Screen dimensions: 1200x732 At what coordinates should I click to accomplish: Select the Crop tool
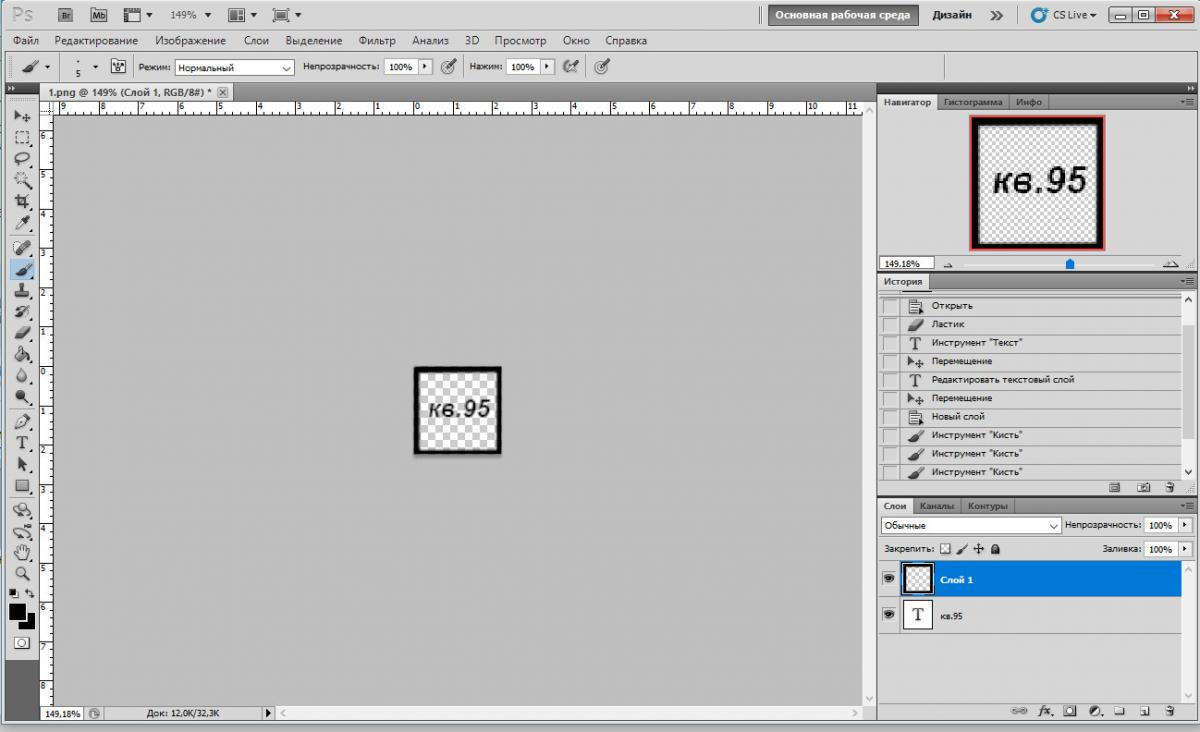tap(22, 202)
